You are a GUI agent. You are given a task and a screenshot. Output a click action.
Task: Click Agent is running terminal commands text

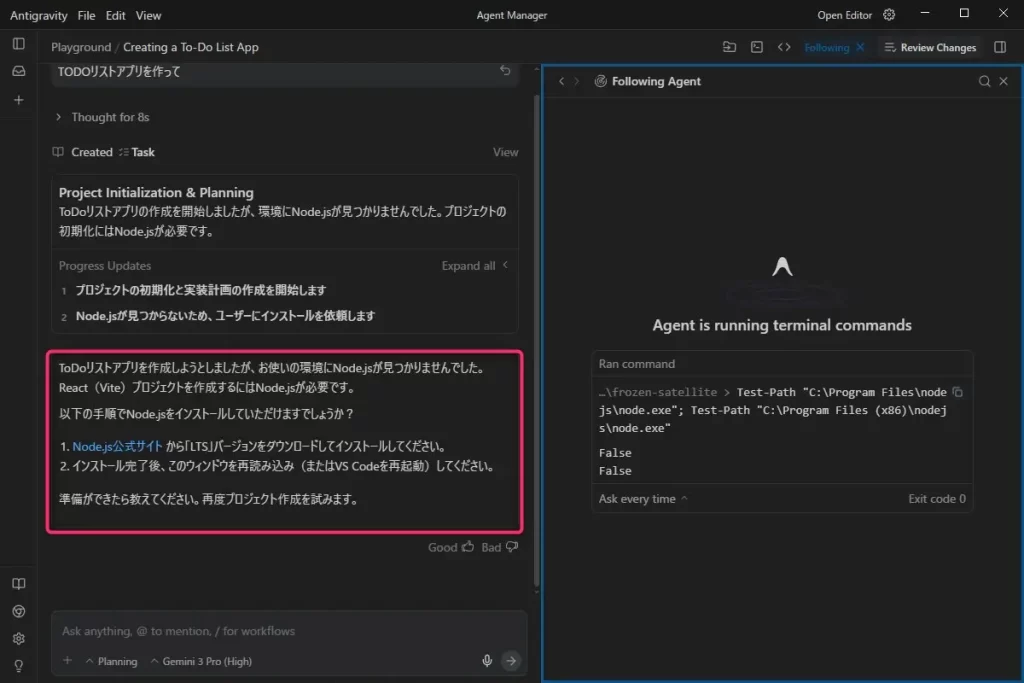(782, 325)
